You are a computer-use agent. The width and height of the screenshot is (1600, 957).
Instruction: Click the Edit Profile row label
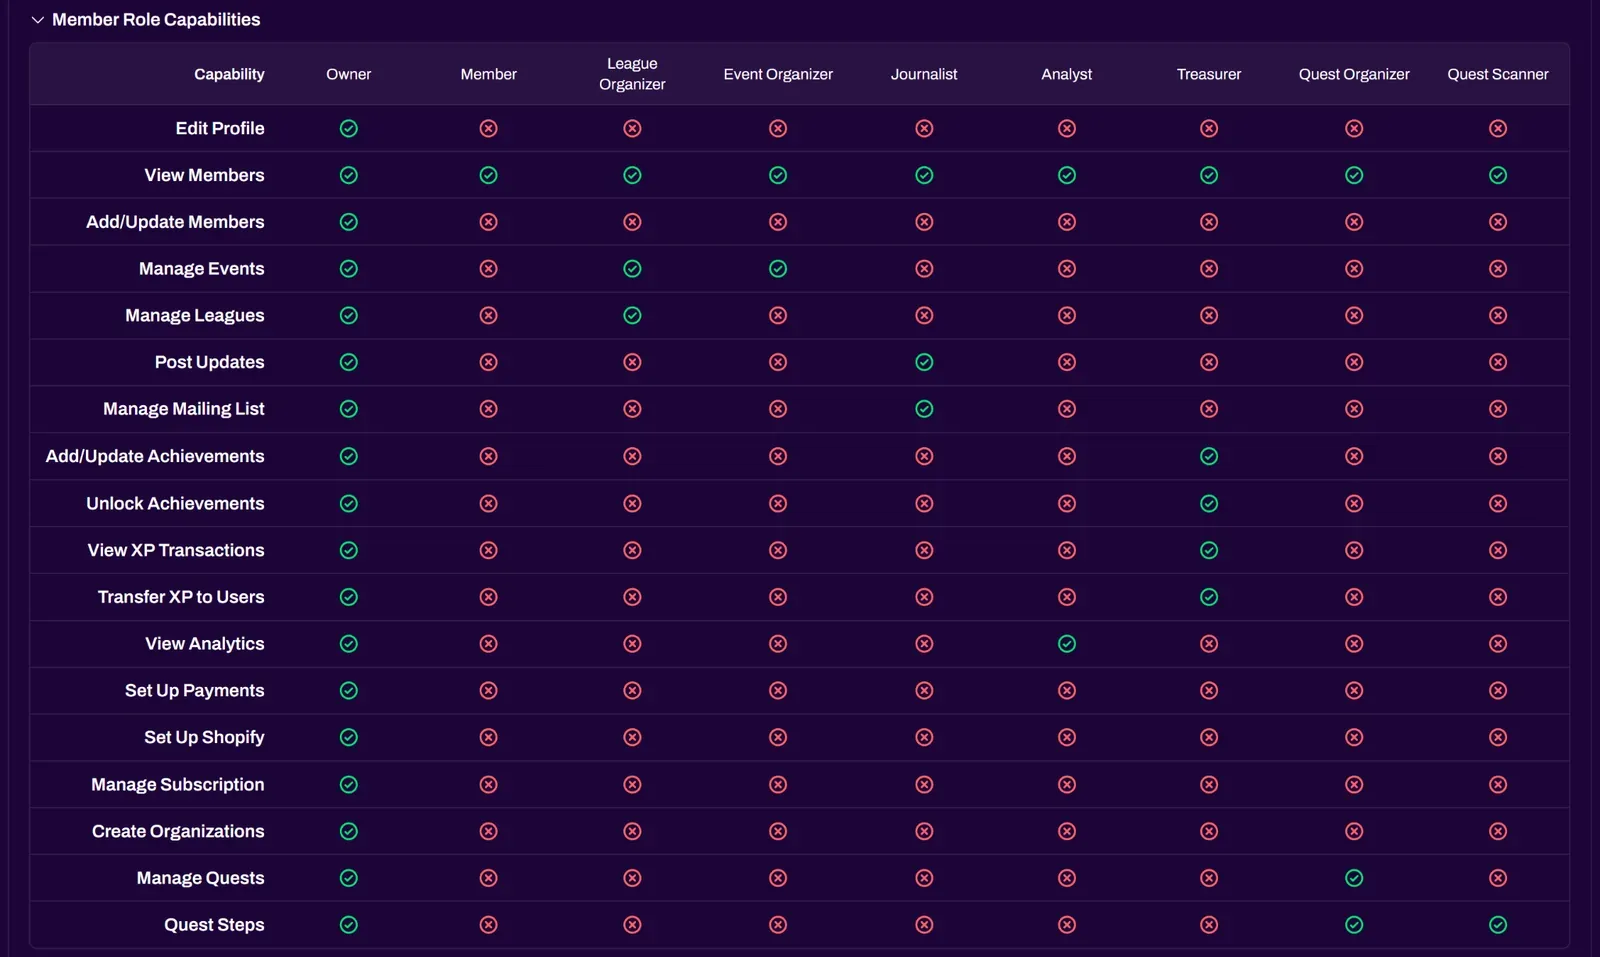pyautogui.click(x=220, y=128)
